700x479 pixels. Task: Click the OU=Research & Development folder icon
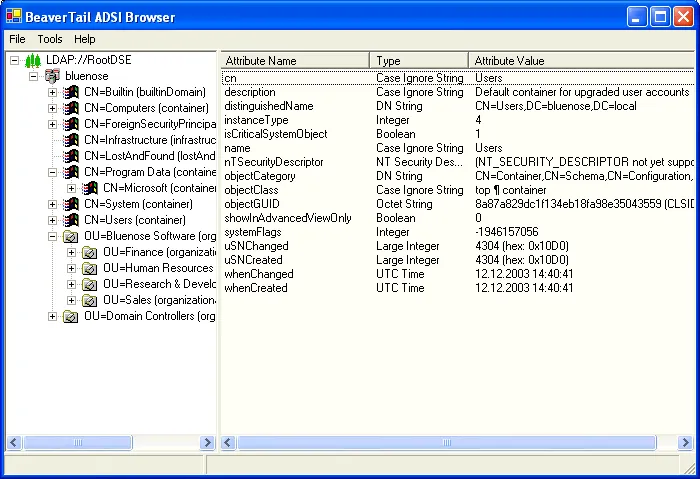90,284
